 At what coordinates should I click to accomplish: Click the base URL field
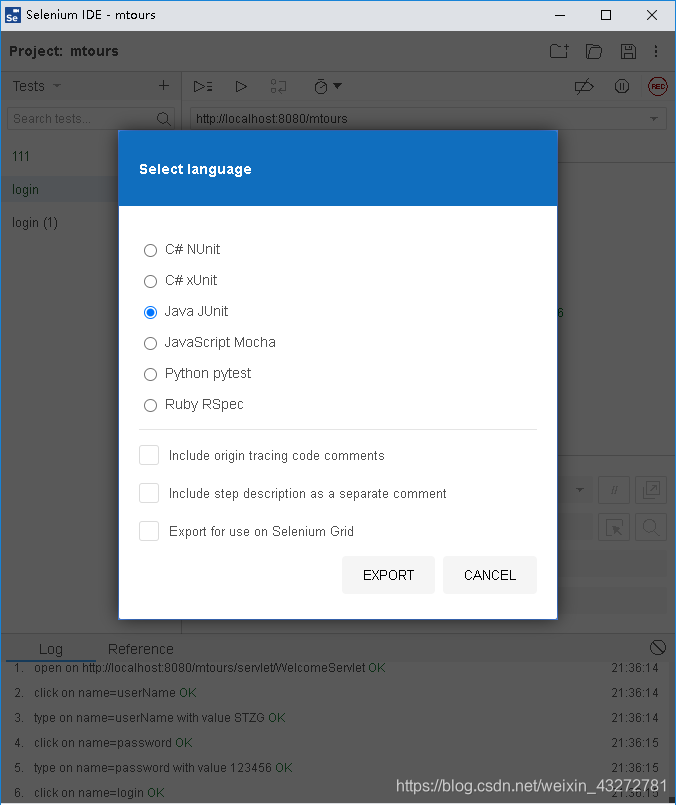[x=428, y=119]
